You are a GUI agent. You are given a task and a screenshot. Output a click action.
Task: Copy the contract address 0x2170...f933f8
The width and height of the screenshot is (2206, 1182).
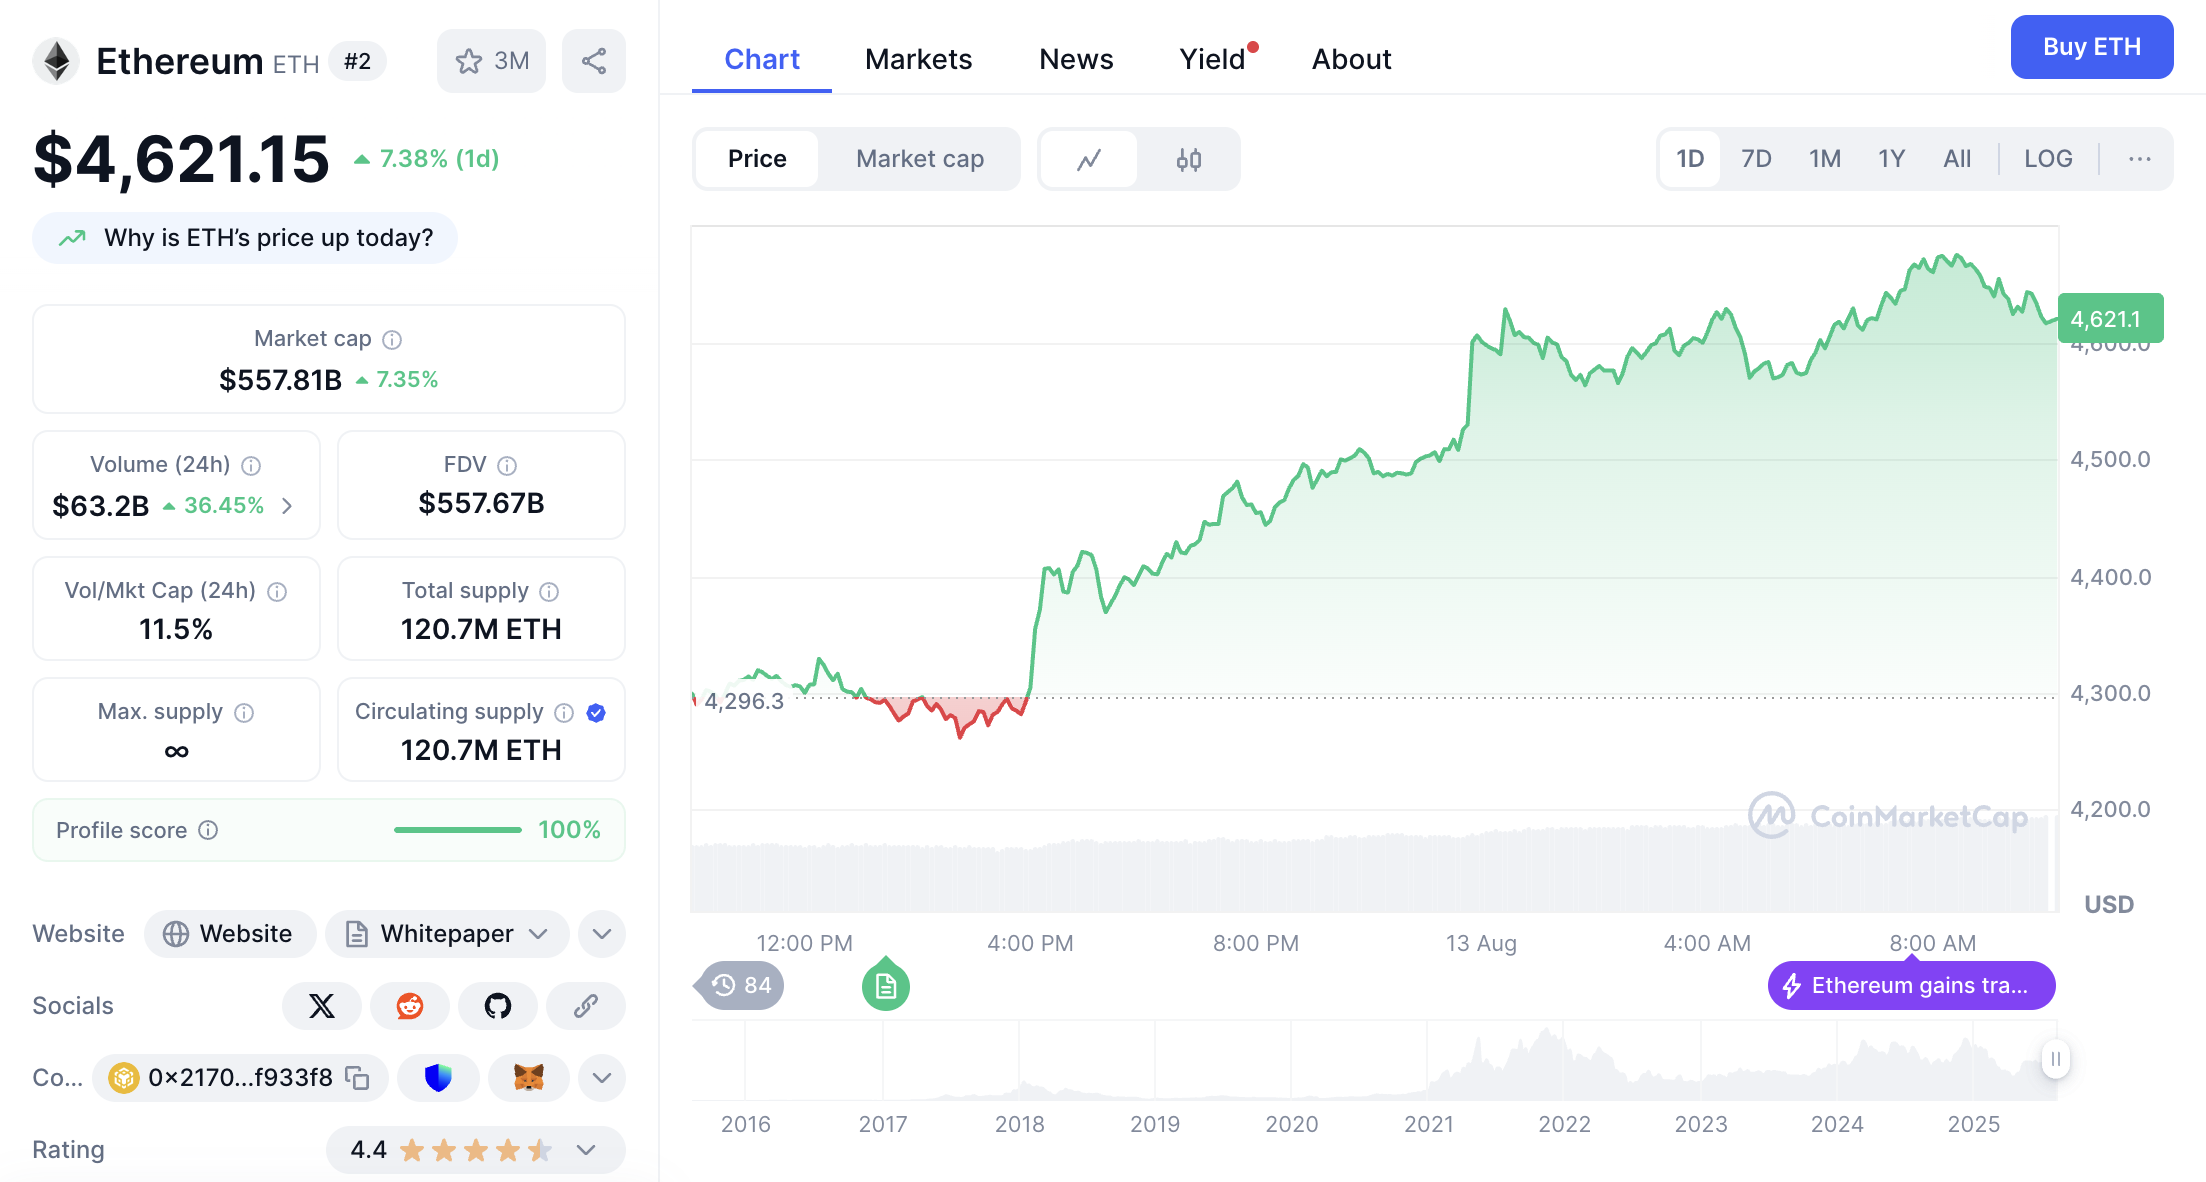(x=357, y=1078)
